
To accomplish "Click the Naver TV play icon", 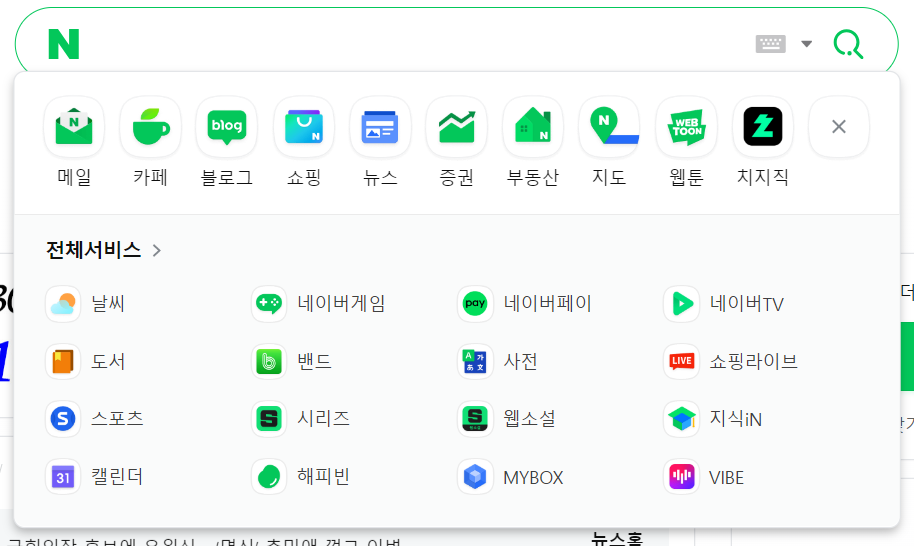I will click(681, 304).
